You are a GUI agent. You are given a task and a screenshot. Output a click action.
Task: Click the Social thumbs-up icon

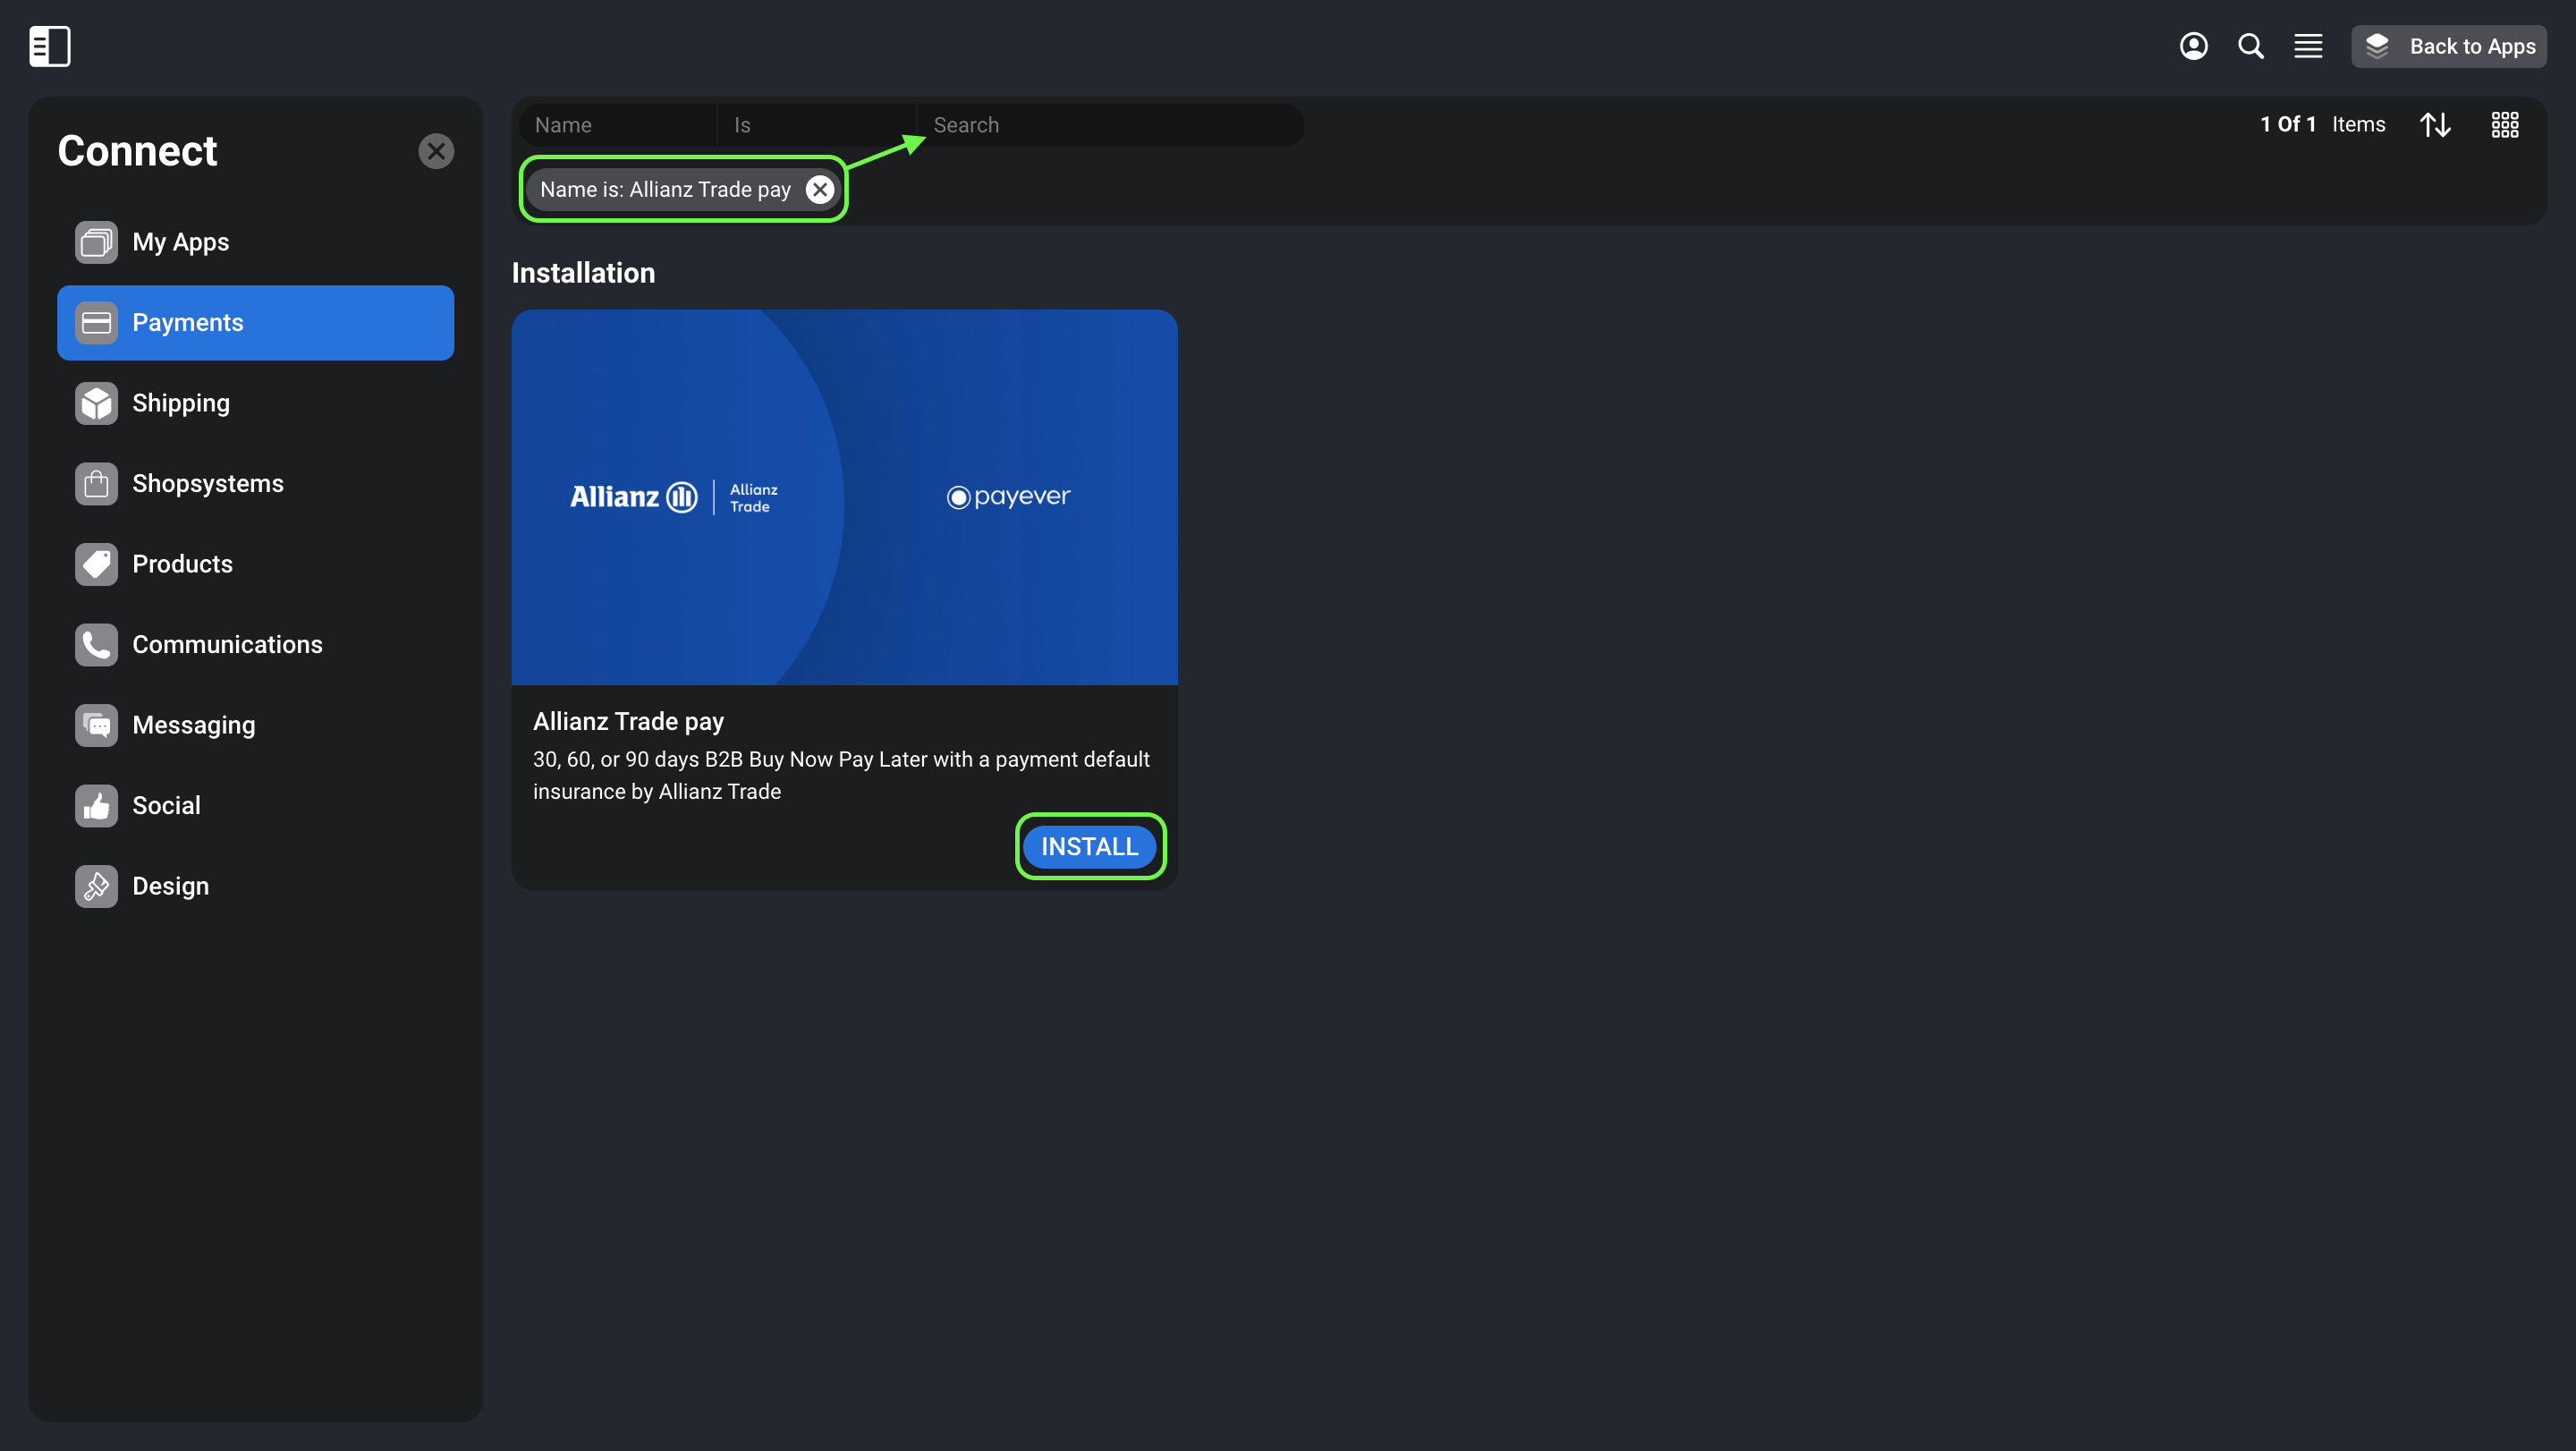96,806
